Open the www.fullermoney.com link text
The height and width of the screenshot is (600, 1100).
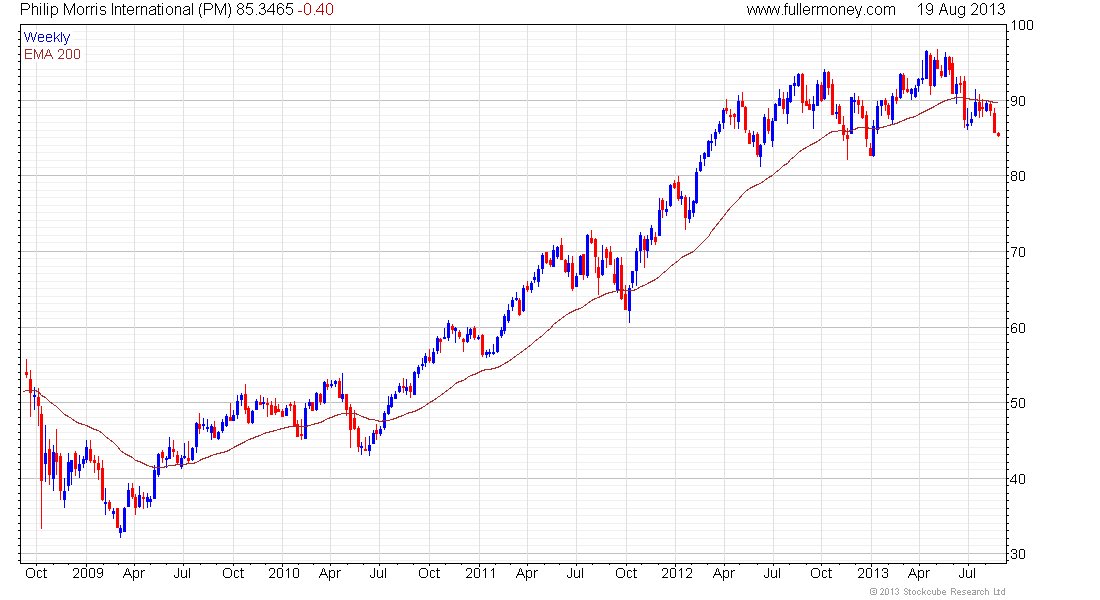821,10
